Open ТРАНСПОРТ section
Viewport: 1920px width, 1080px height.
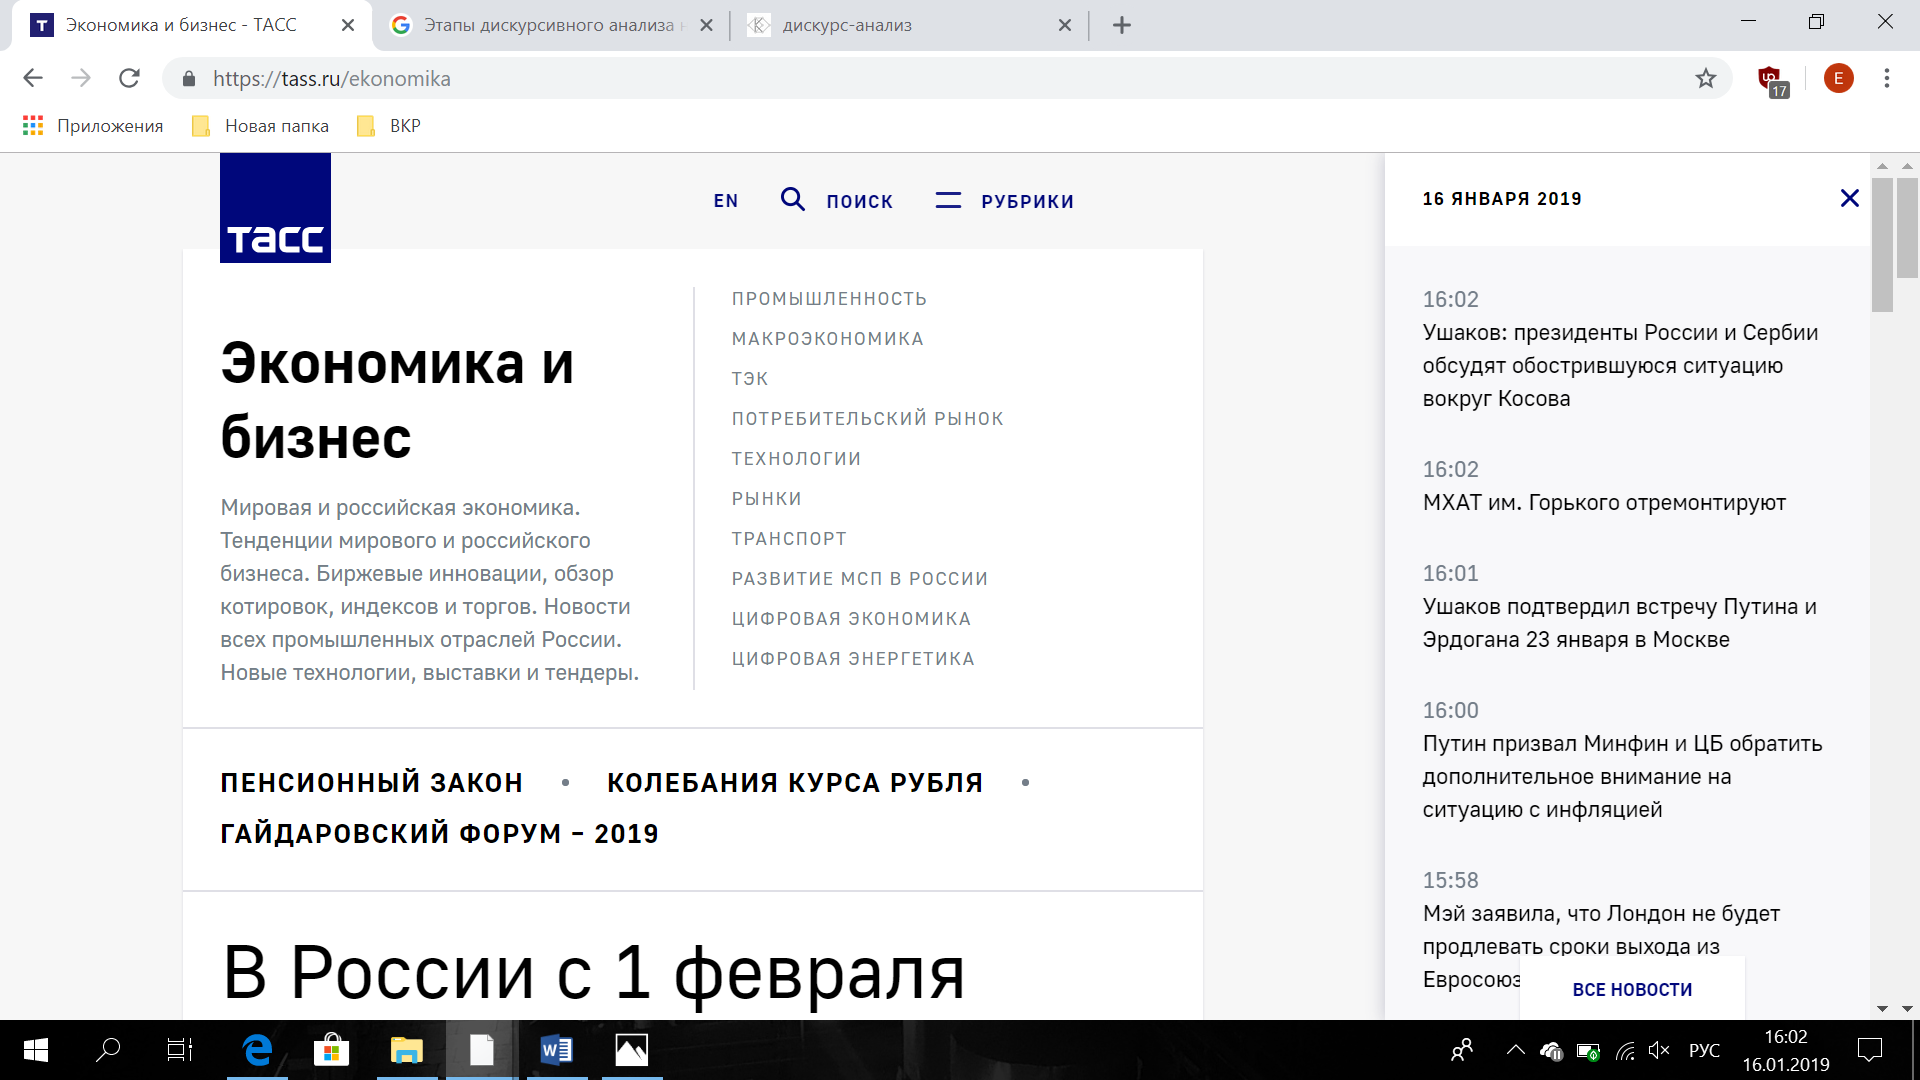coord(790,539)
